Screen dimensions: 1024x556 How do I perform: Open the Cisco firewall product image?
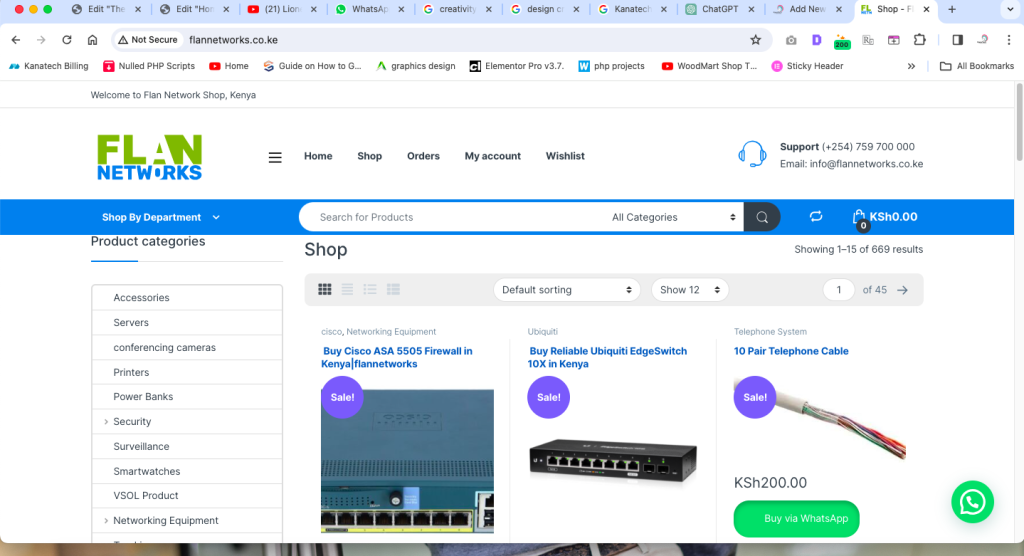pos(408,461)
